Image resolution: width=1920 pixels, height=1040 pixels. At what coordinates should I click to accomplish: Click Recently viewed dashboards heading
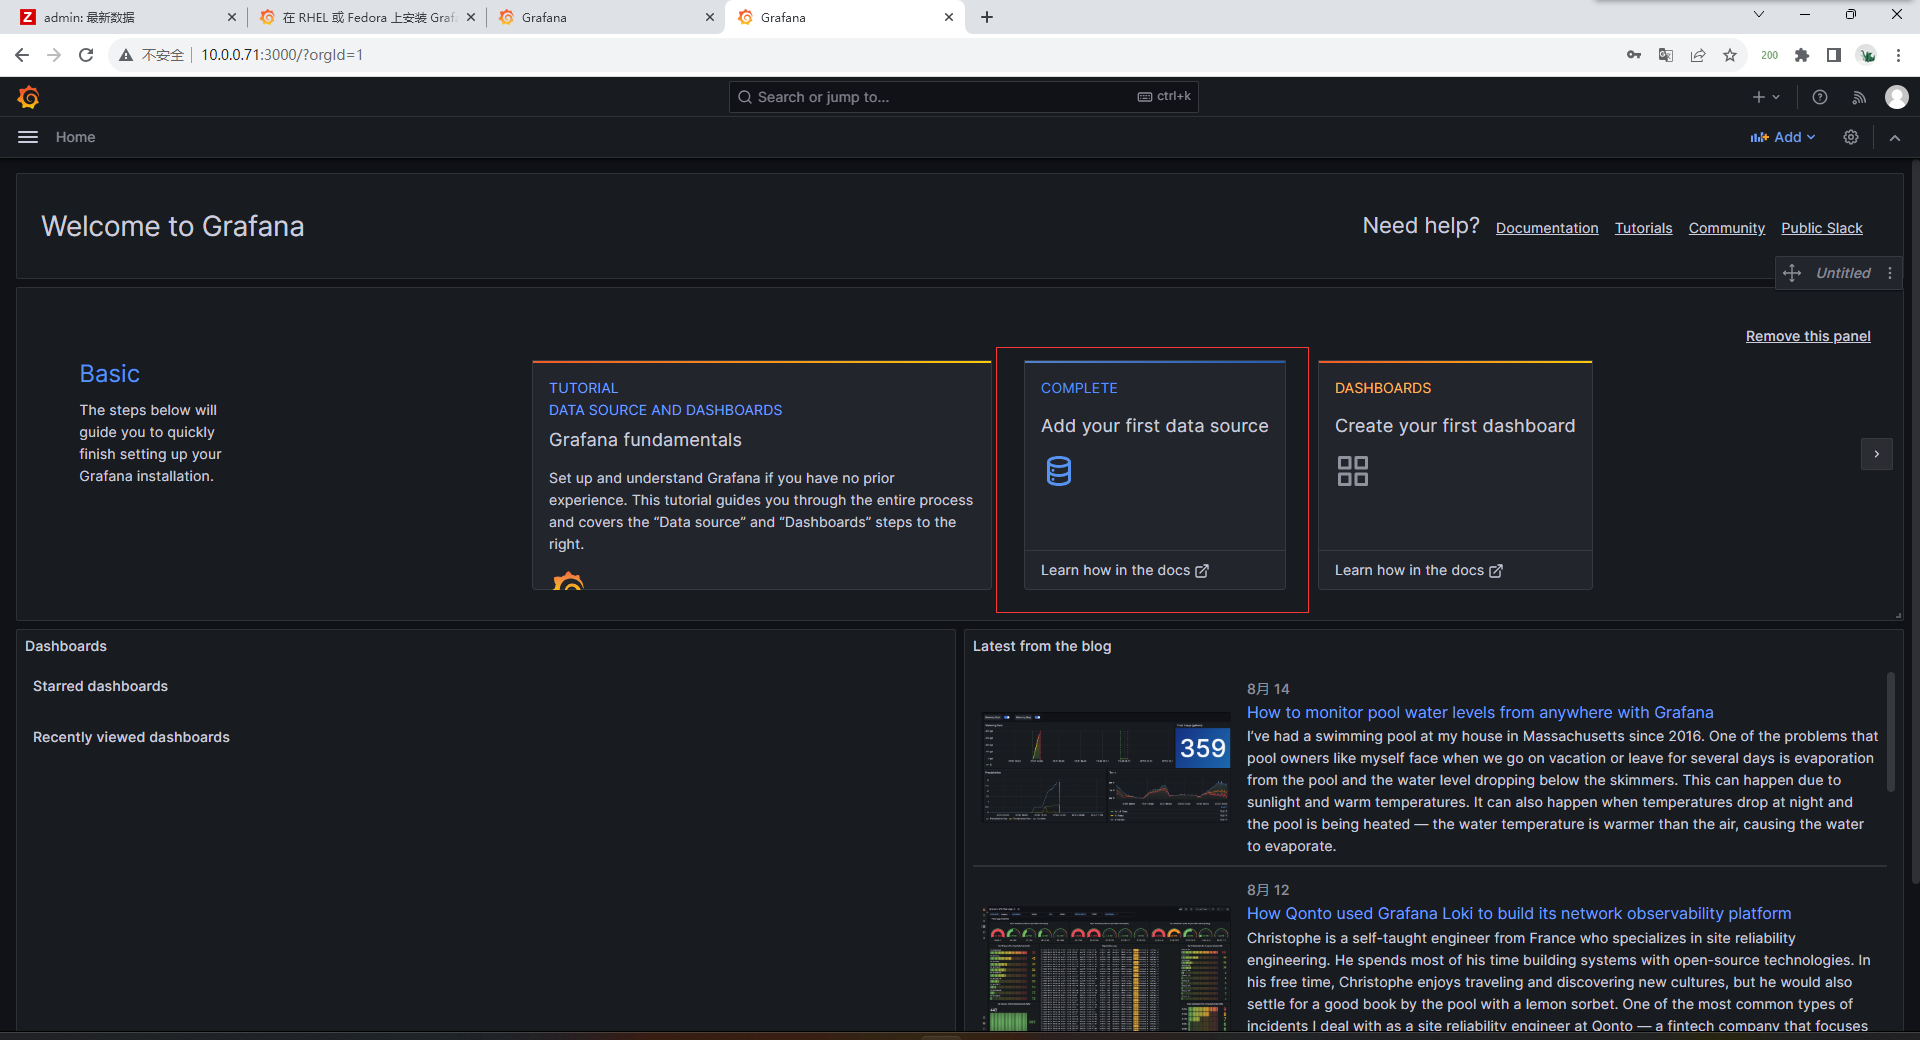point(131,737)
